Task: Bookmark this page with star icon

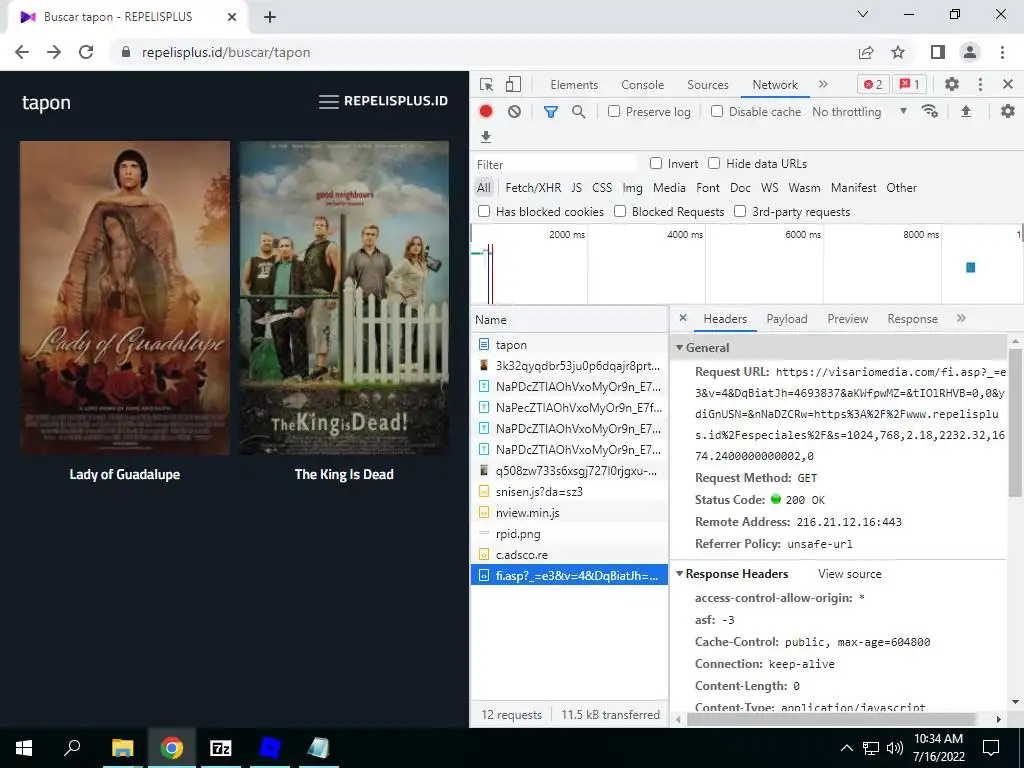Action: pyautogui.click(x=898, y=52)
